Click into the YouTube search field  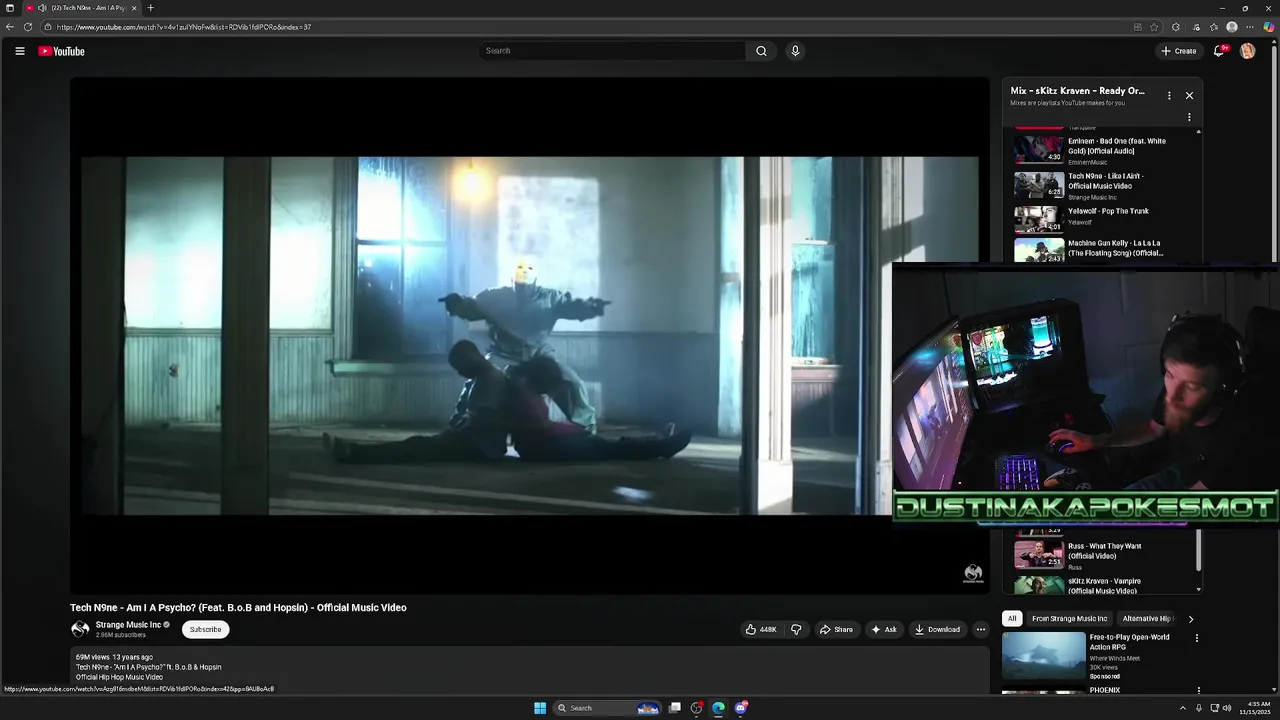[612, 51]
